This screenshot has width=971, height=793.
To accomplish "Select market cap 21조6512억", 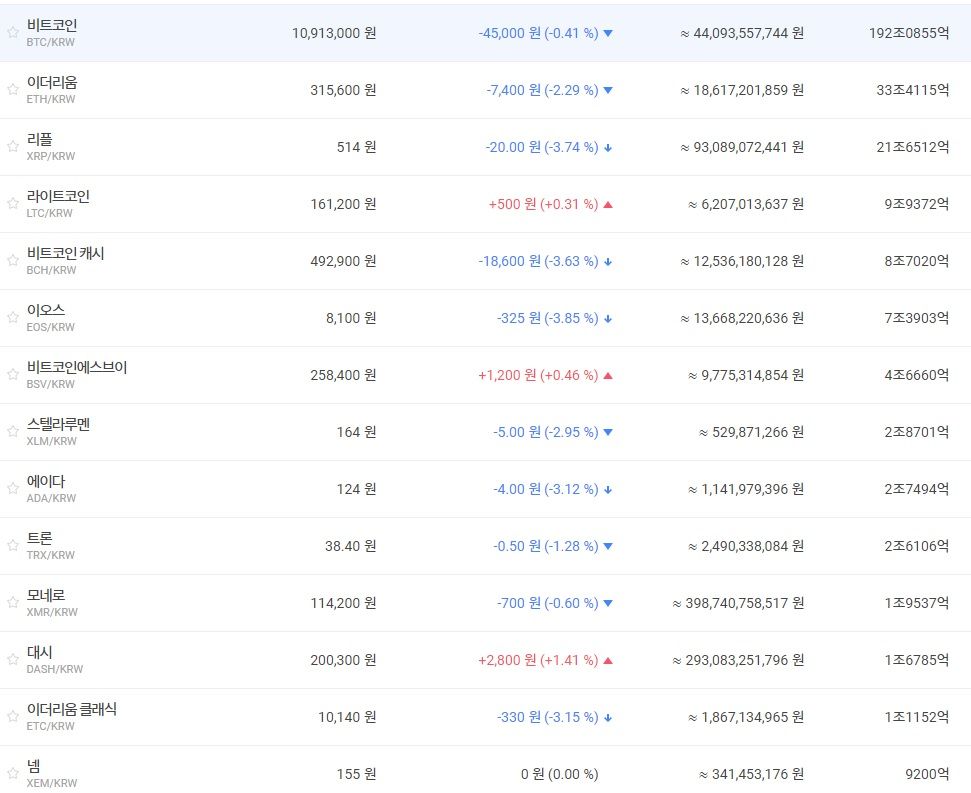I will (x=912, y=147).
